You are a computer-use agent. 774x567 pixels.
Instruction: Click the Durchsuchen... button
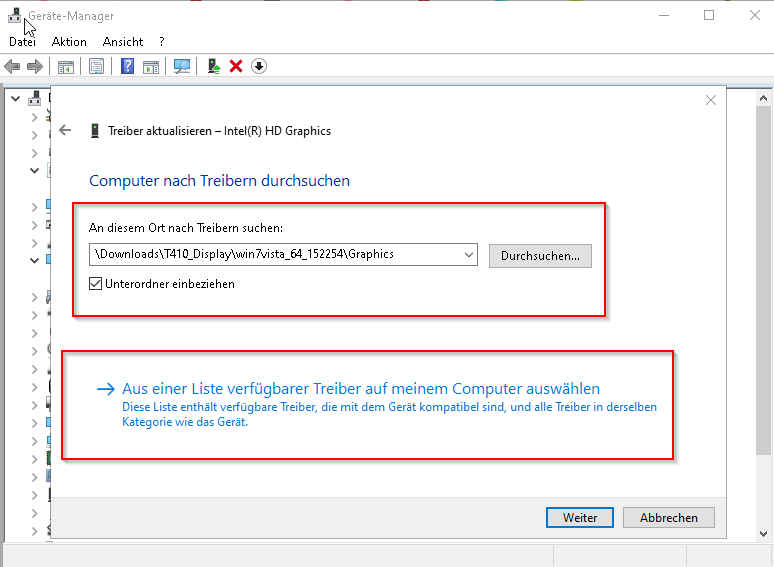(540, 256)
